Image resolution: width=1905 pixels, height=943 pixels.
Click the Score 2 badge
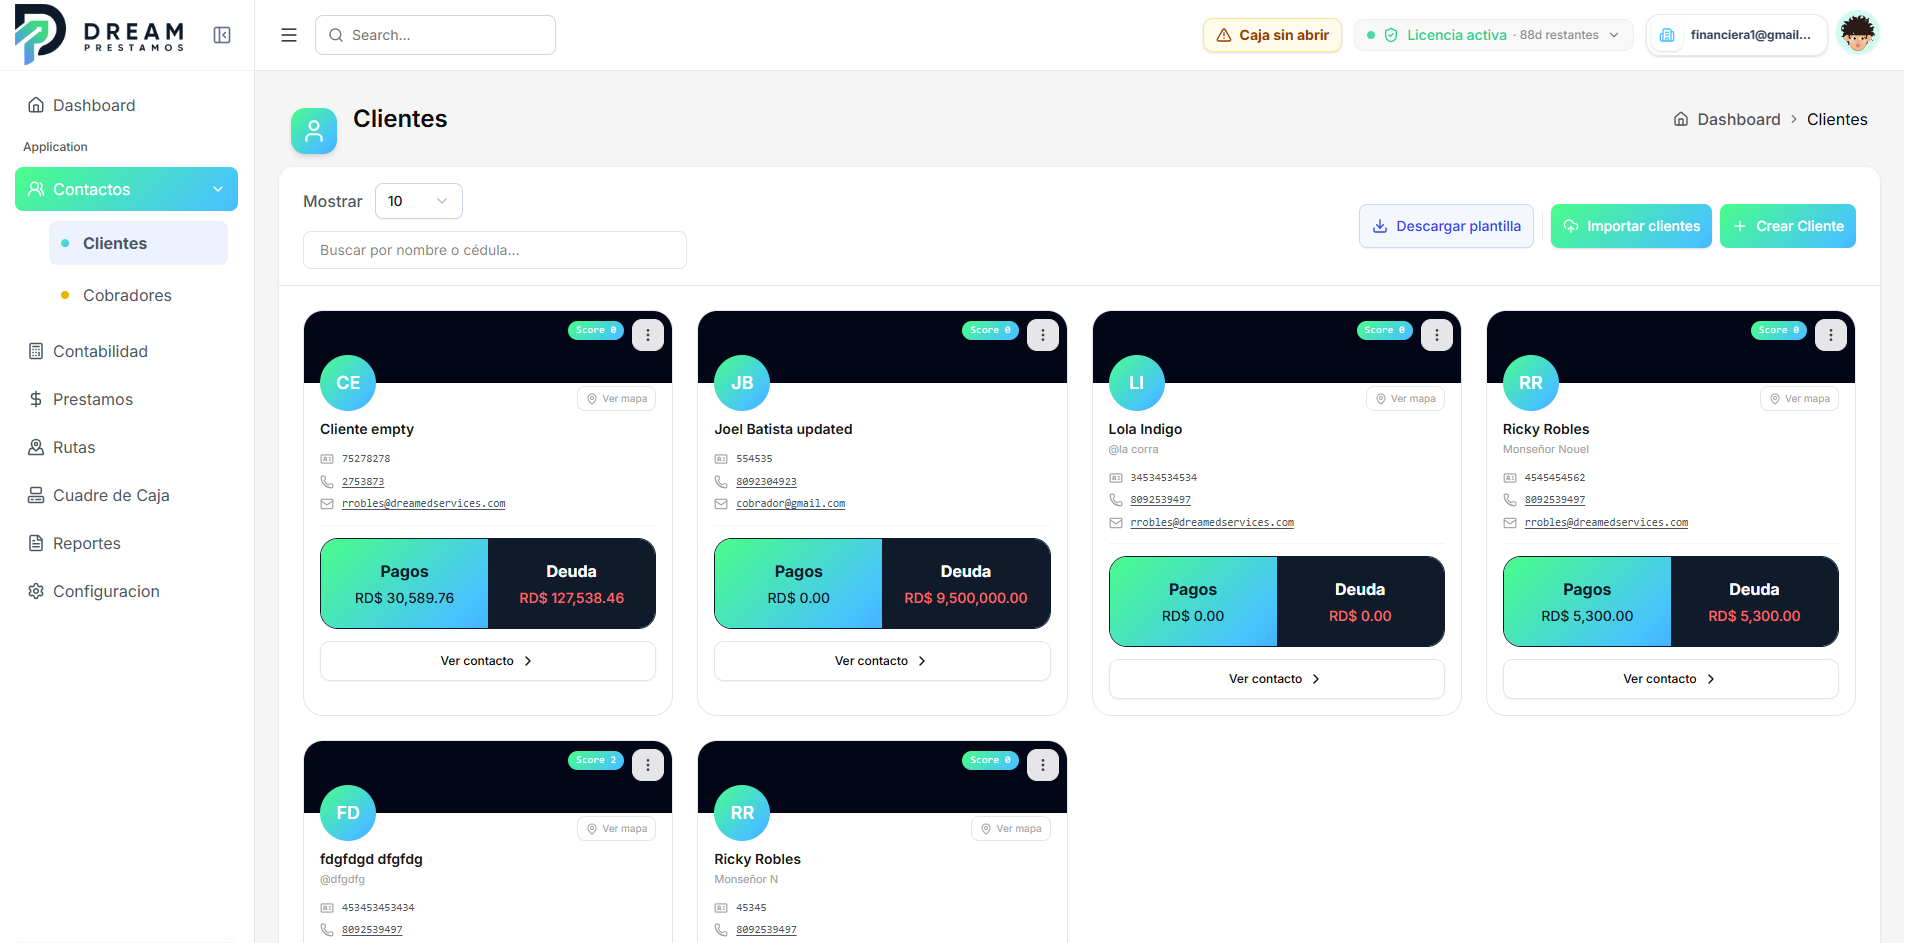pos(596,760)
